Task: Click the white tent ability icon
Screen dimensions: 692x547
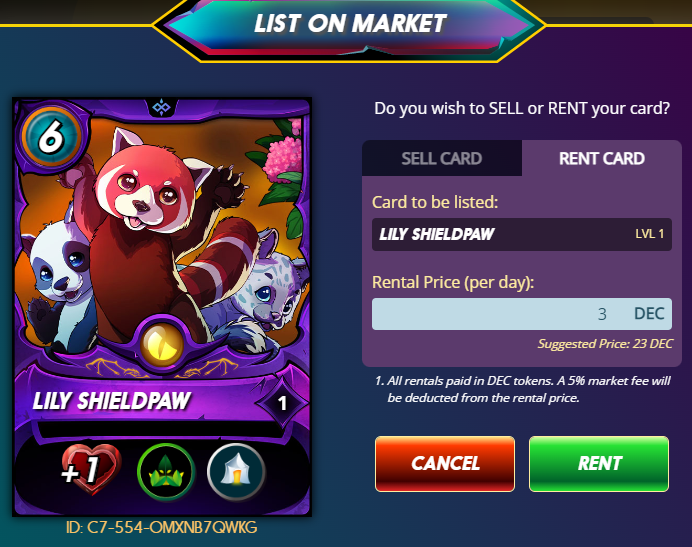Action: 236,472
